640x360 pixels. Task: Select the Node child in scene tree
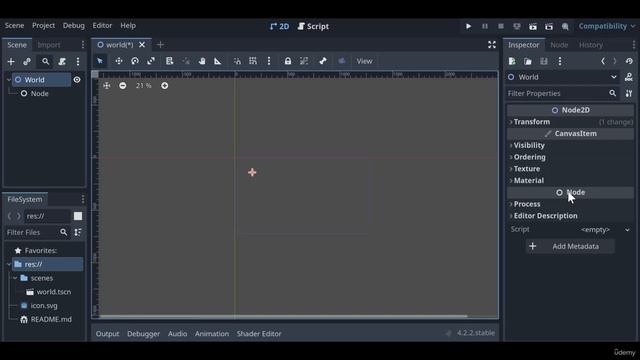[40, 93]
